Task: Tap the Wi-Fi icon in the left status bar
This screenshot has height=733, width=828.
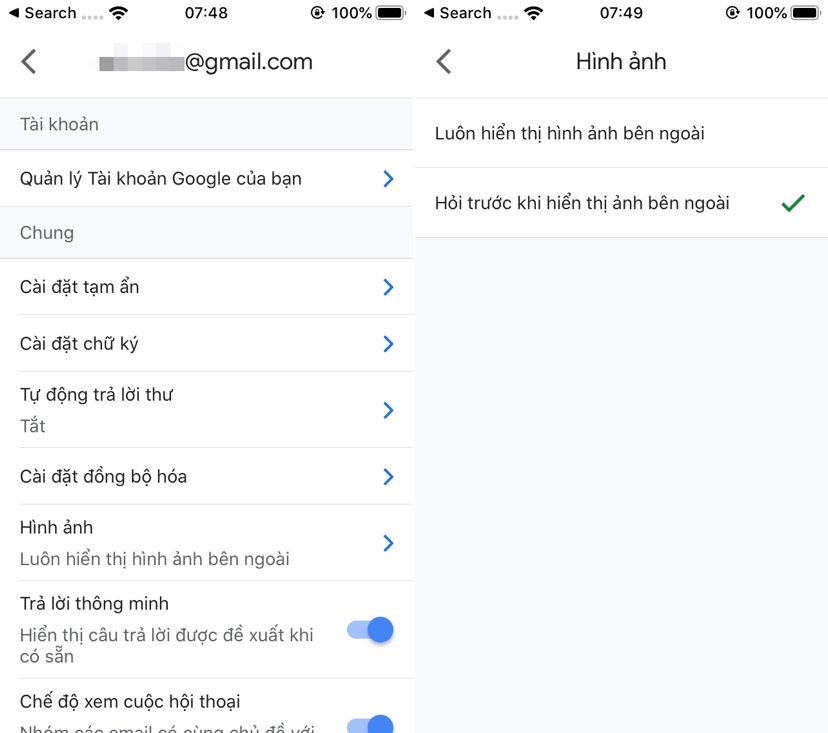Action: pos(119,13)
